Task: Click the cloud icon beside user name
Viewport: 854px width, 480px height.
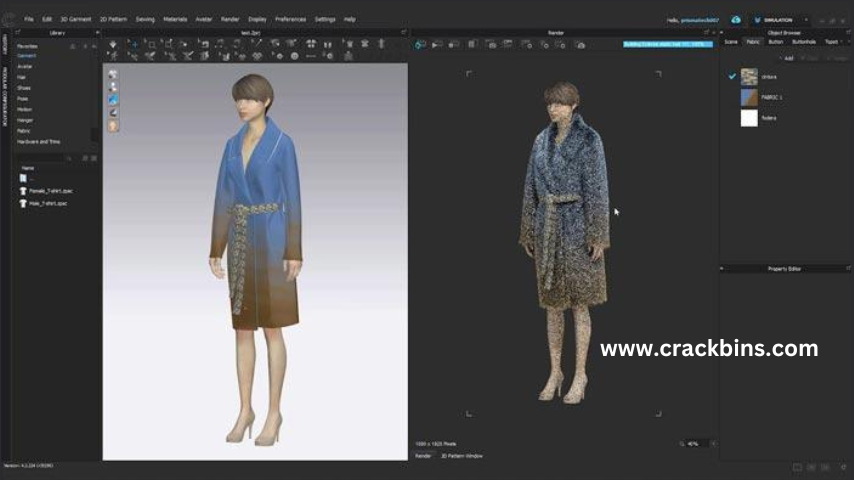Action: pyautogui.click(x=736, y=19)
